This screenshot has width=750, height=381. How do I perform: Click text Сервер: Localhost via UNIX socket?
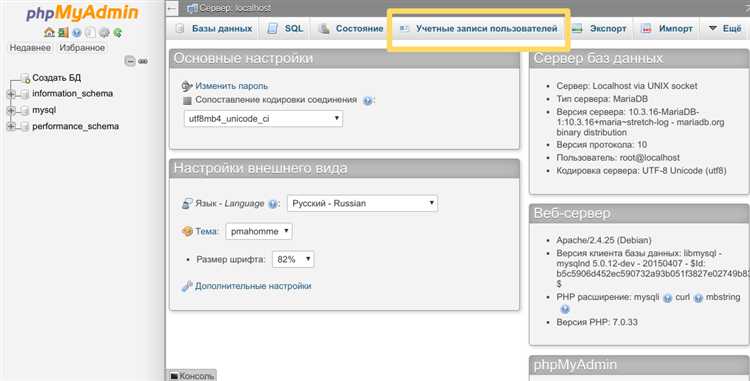click(x=627, y=86)
